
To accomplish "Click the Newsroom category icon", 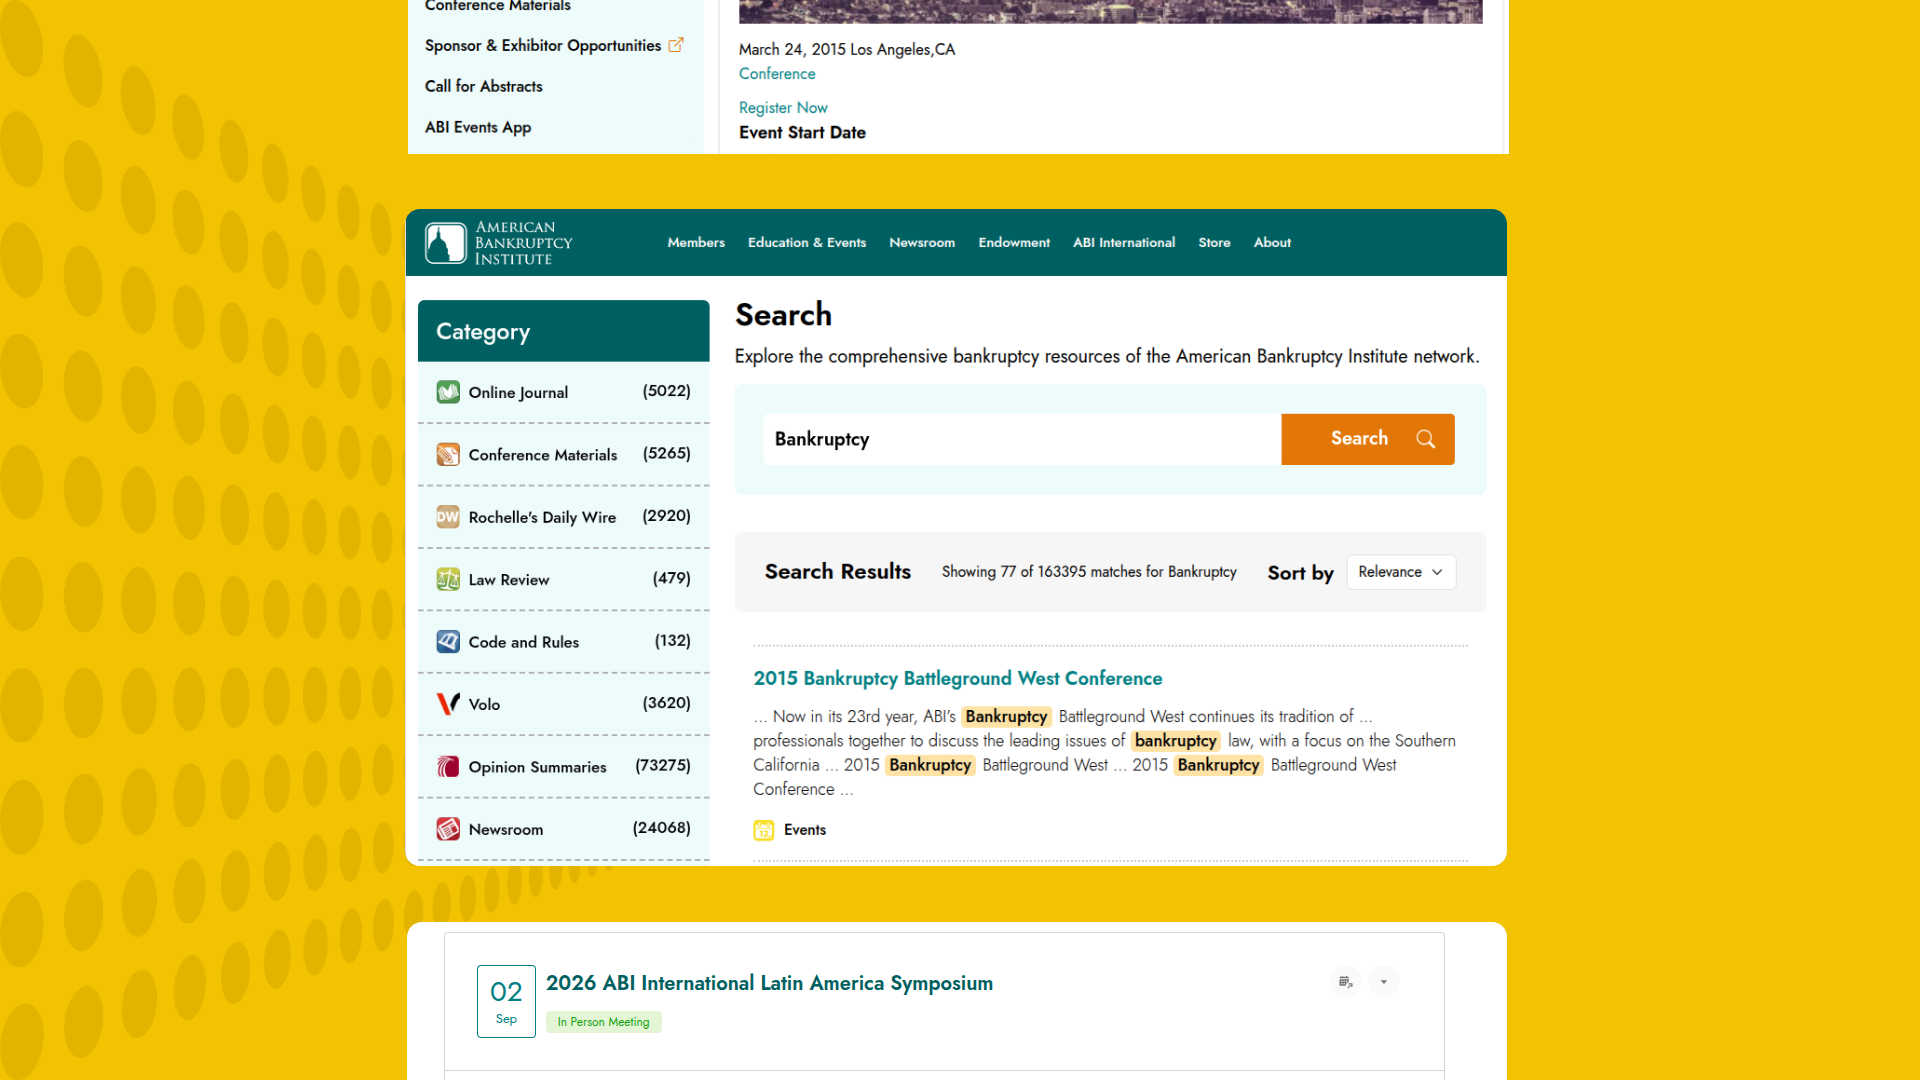I will 448,829.
